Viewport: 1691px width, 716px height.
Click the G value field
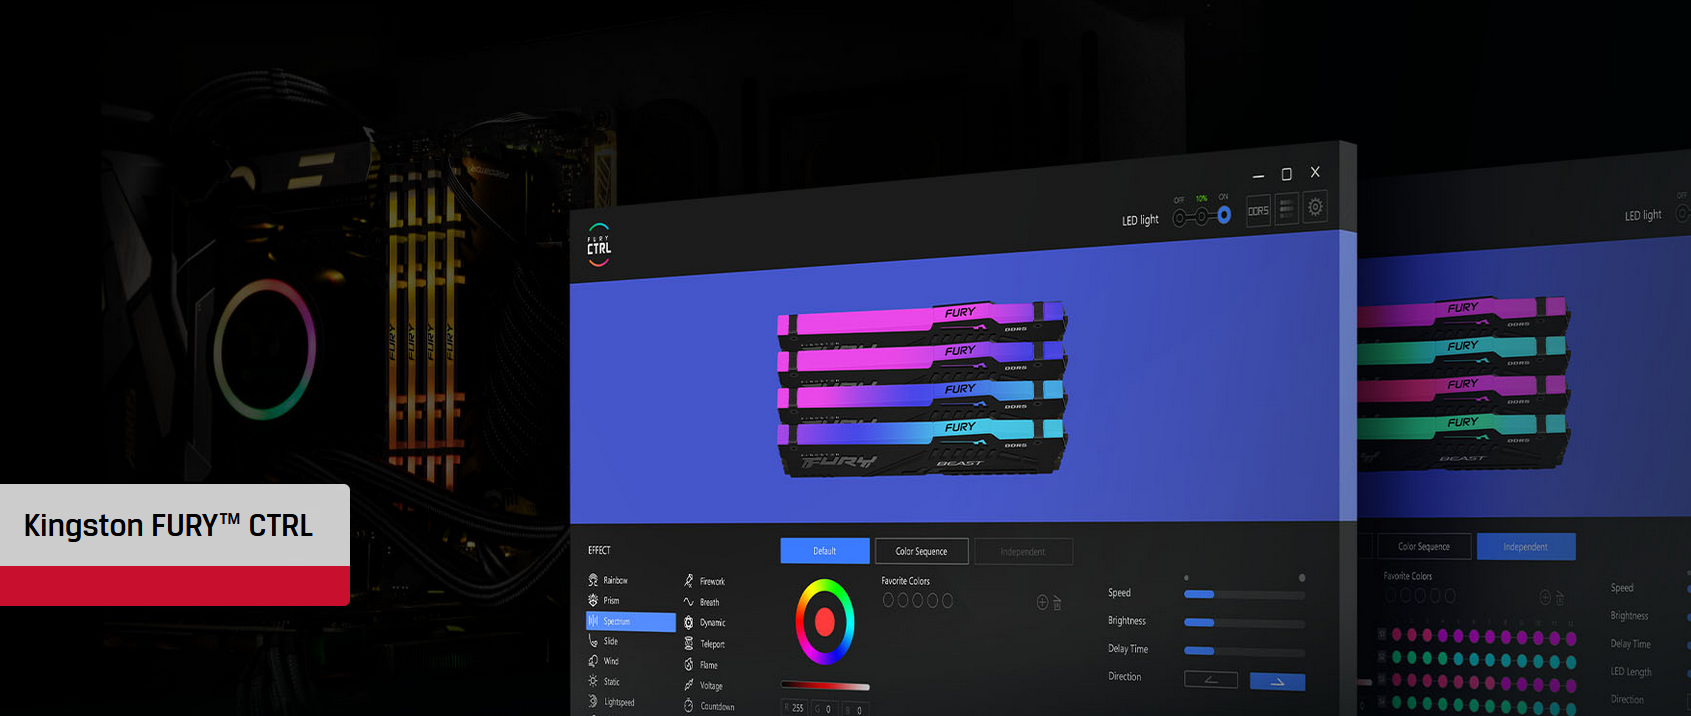click(x=823, y=709)
